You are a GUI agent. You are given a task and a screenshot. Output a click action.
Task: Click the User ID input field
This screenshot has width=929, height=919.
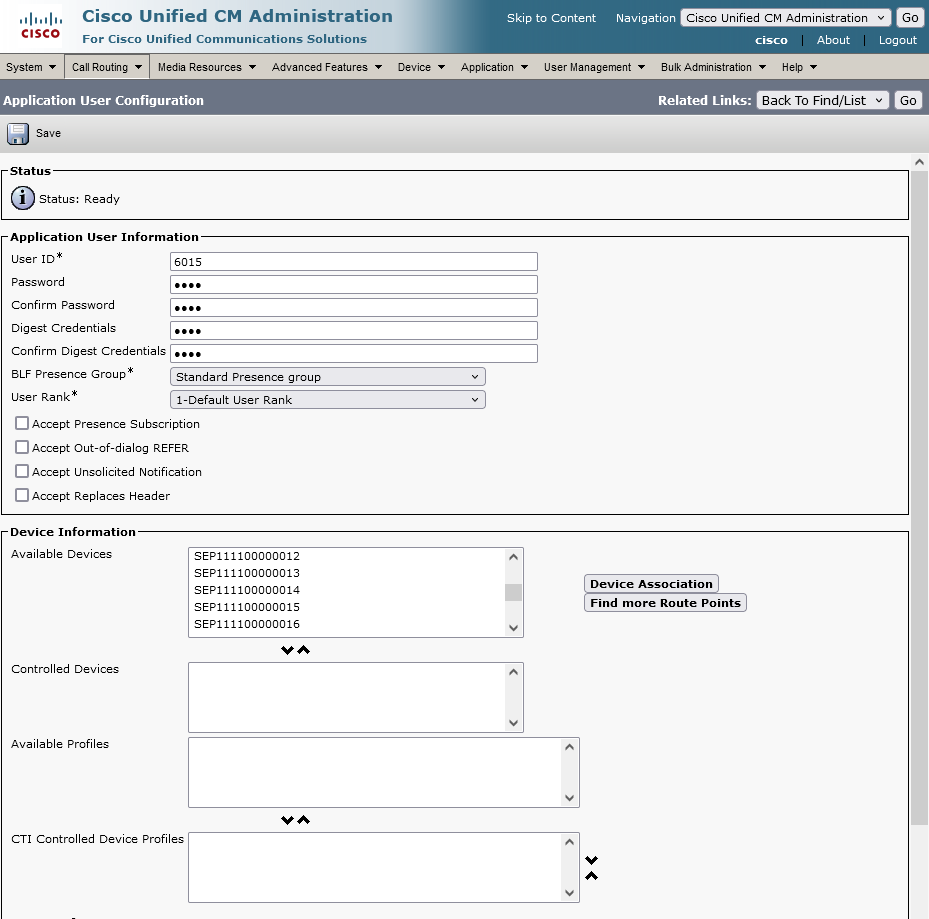click(x=354, y=262)
